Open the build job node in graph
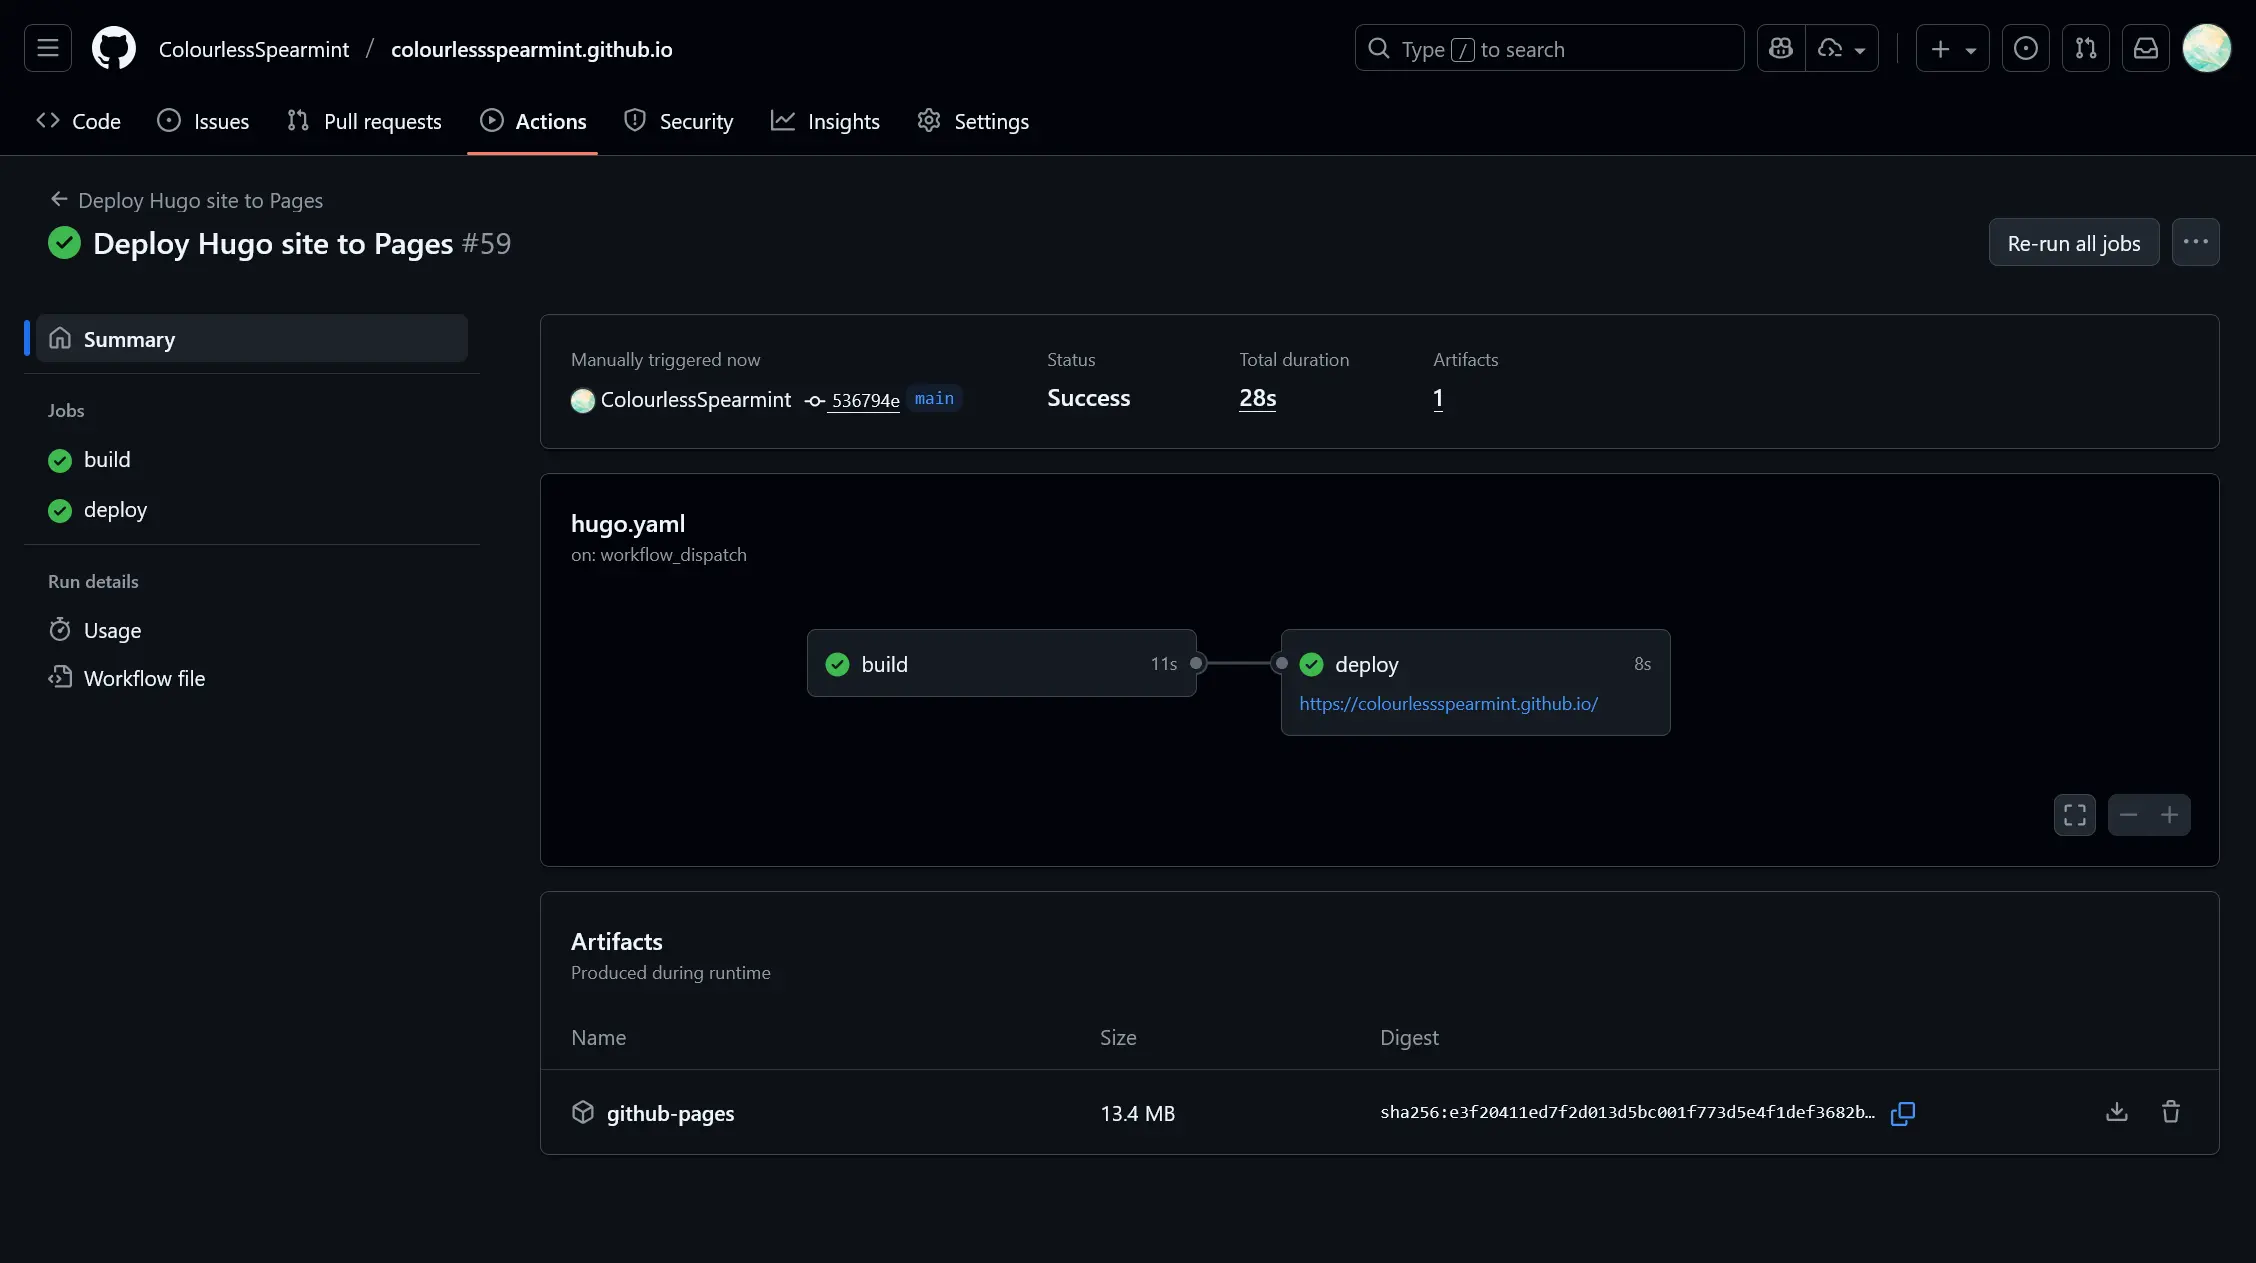Screen dimensions: 2256x1263 (1001, 663)
